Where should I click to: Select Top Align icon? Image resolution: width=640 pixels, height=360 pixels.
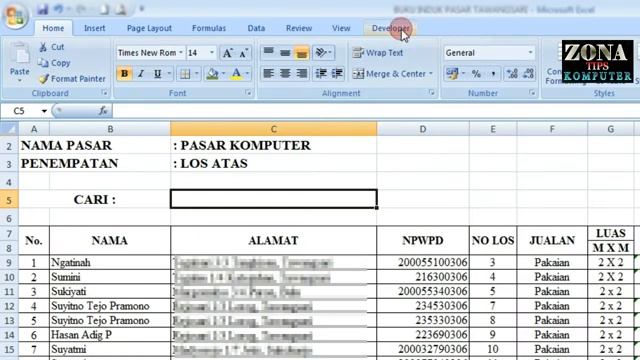269,52
